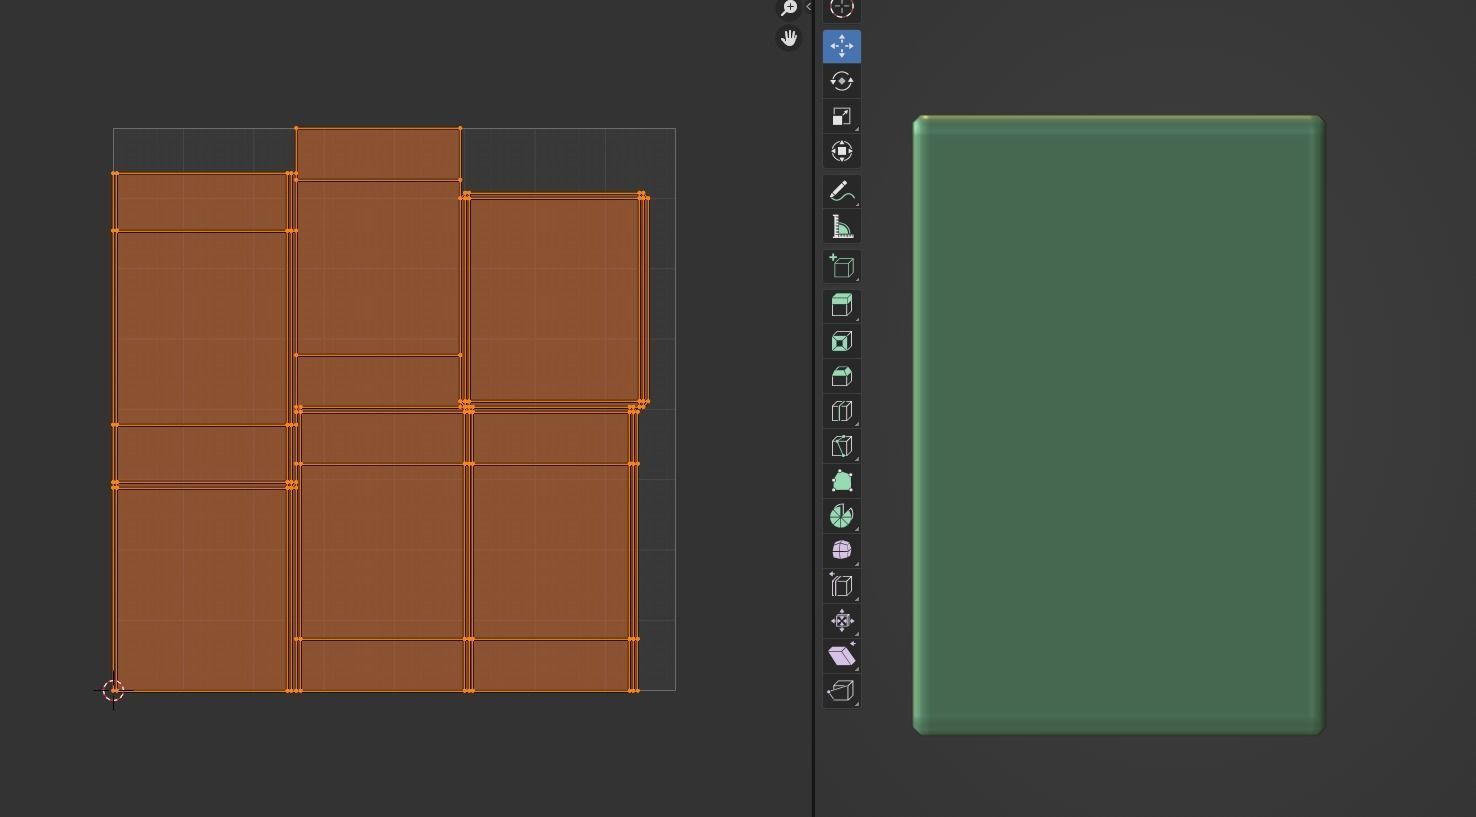Select the Inset Faces tool
Viewport: 1476px width, 817px height.
(841, 341)
